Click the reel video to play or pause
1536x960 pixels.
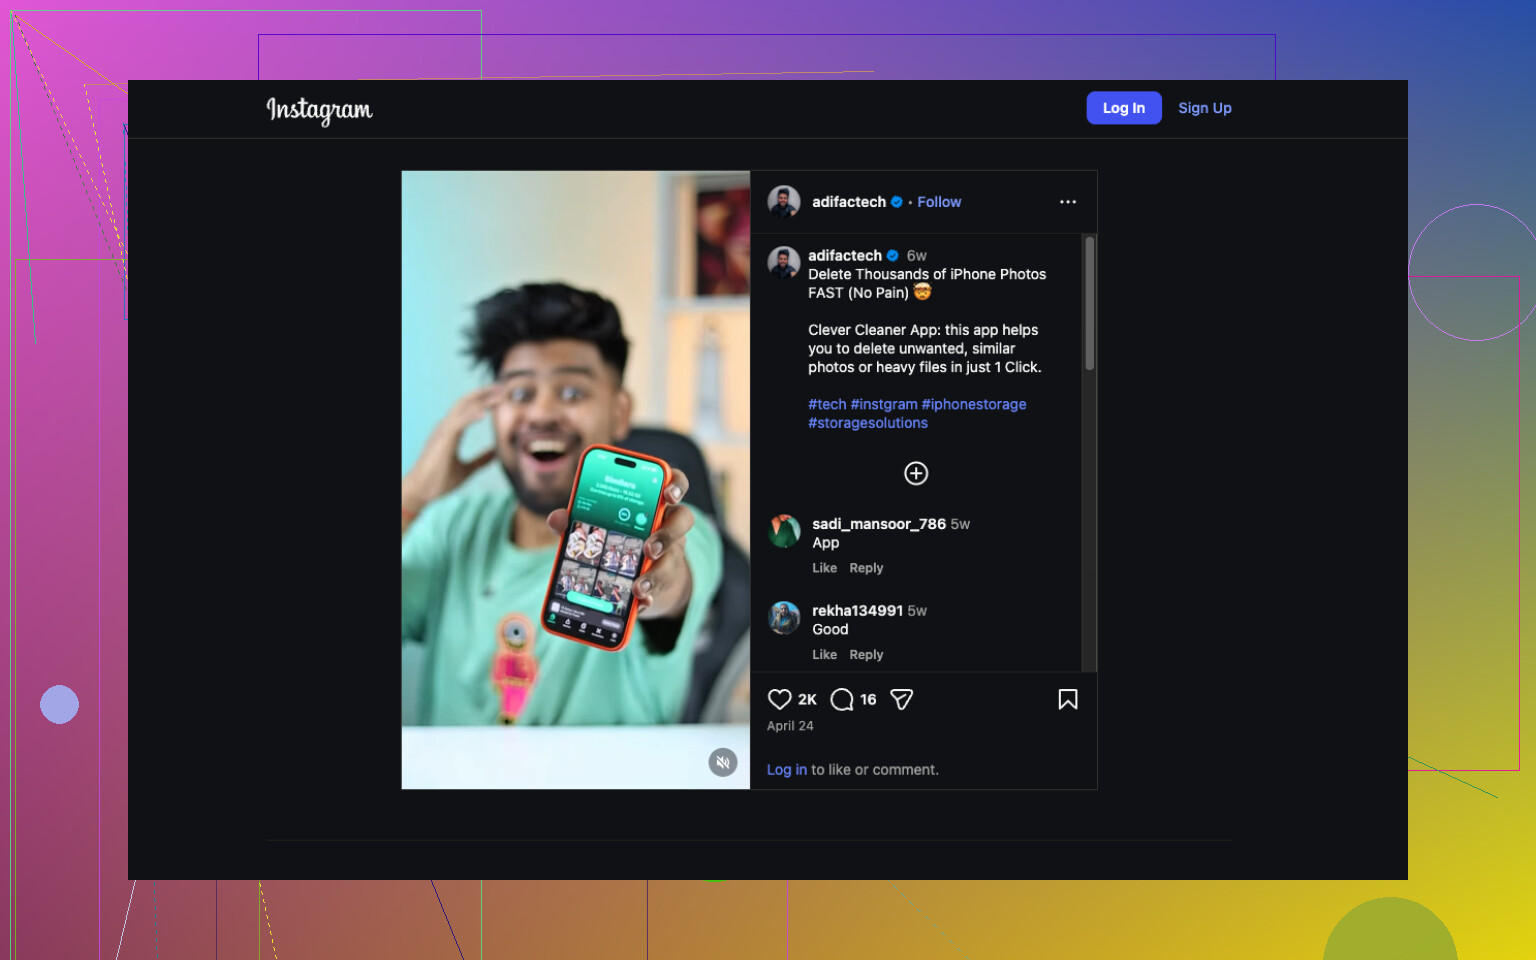tap(576, 480)
